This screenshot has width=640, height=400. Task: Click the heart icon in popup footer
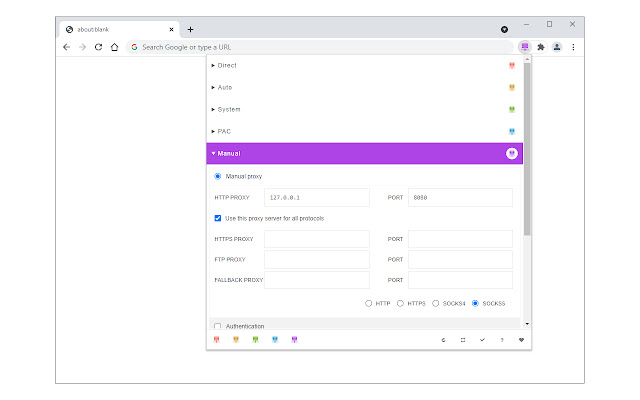click(521, 340)
